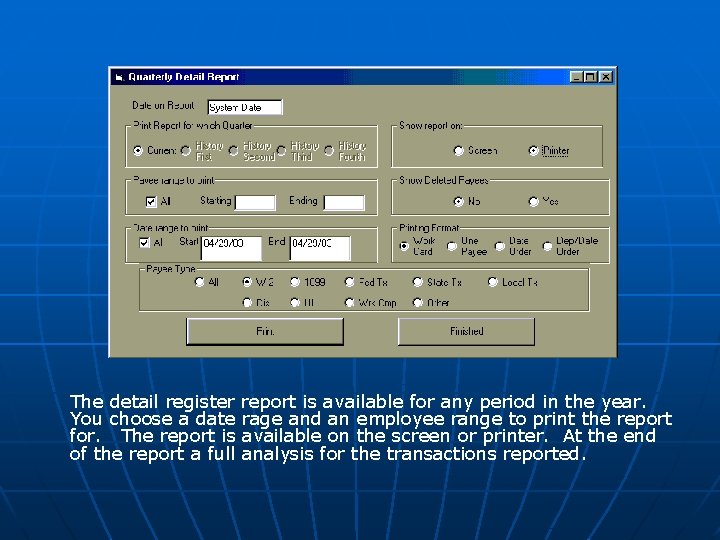The height and width of the screenshot is (540, 720).
Task: Click the Print button
Action: click(265, 331)
